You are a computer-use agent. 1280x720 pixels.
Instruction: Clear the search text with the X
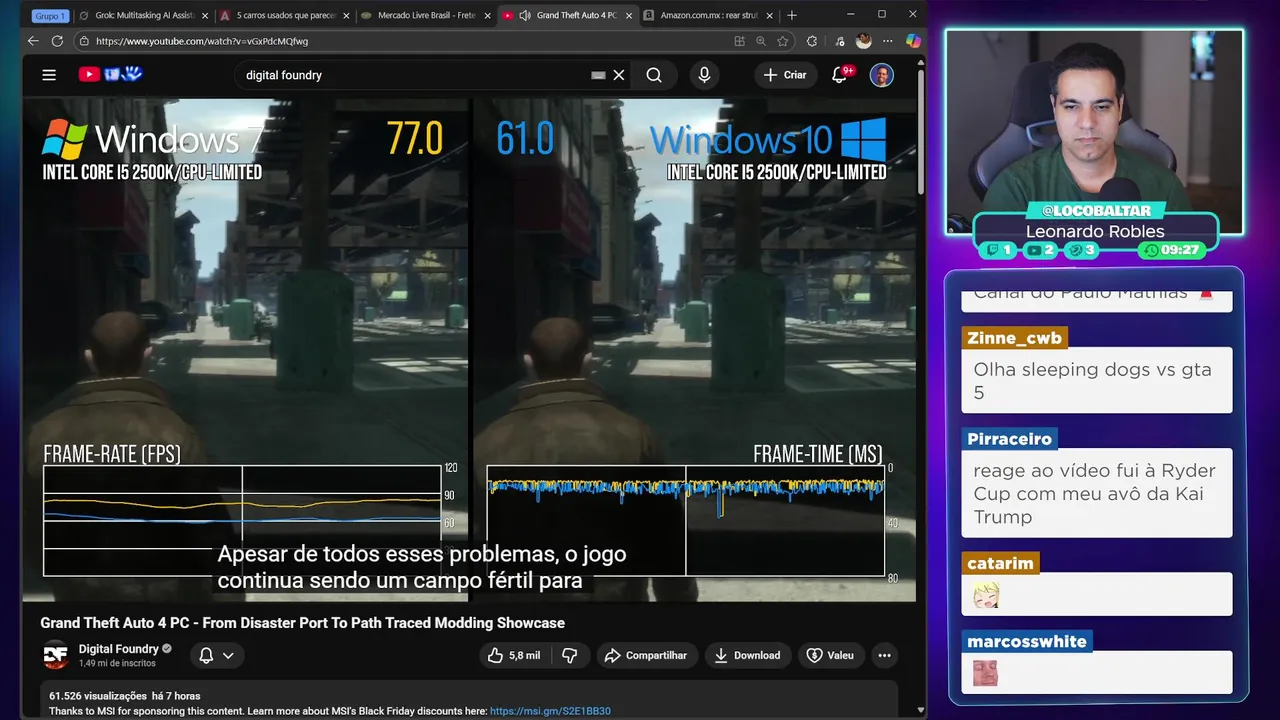click(619, 75)
